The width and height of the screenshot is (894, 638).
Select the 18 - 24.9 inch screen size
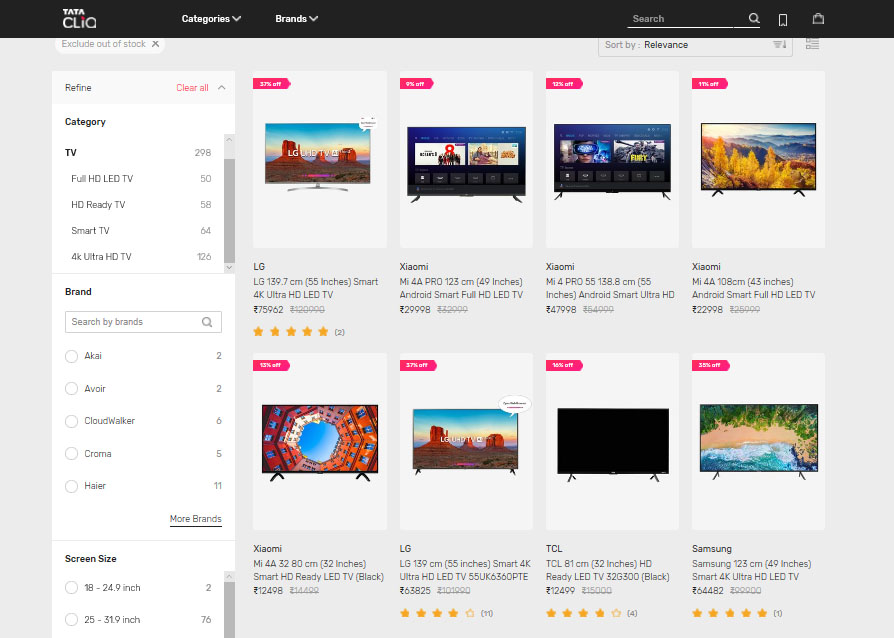click(x=71, y=588)
